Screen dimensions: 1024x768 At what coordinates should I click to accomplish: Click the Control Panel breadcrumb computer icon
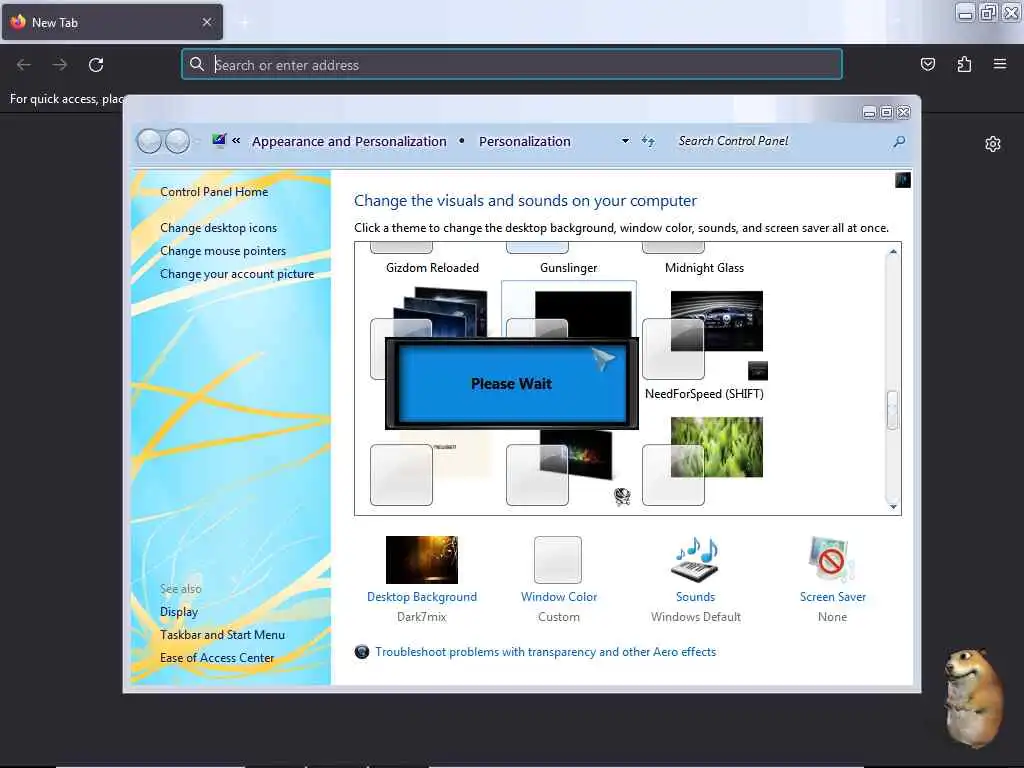[x=219, y=140]
